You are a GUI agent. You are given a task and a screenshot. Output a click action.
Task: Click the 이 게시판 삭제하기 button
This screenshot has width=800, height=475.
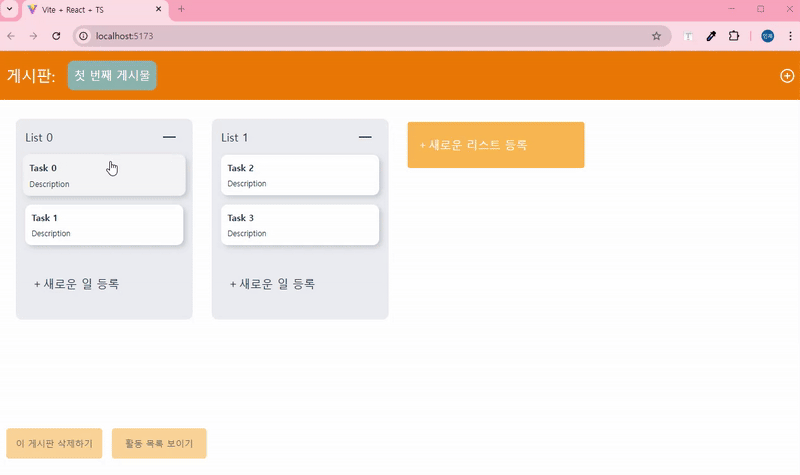(x=54, y=443)
